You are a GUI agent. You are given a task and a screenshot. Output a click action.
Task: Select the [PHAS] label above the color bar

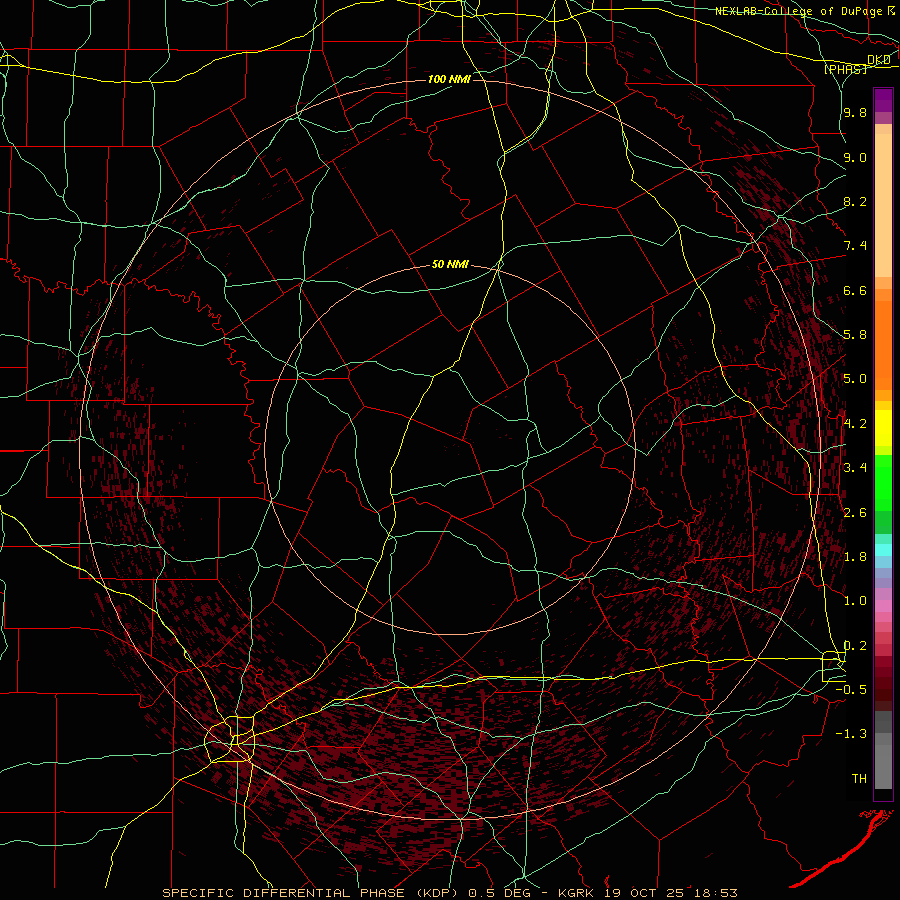point(845,69)
